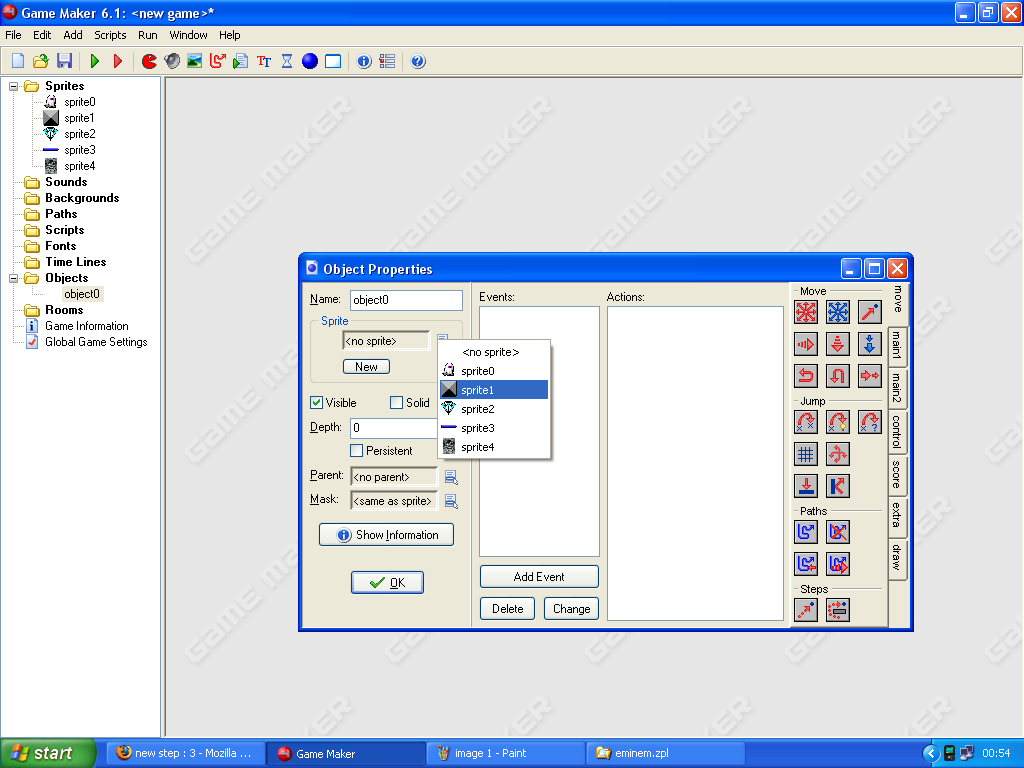Add a time line using hourglass icon
1024x768 pixels.
[x=287, y=61]
